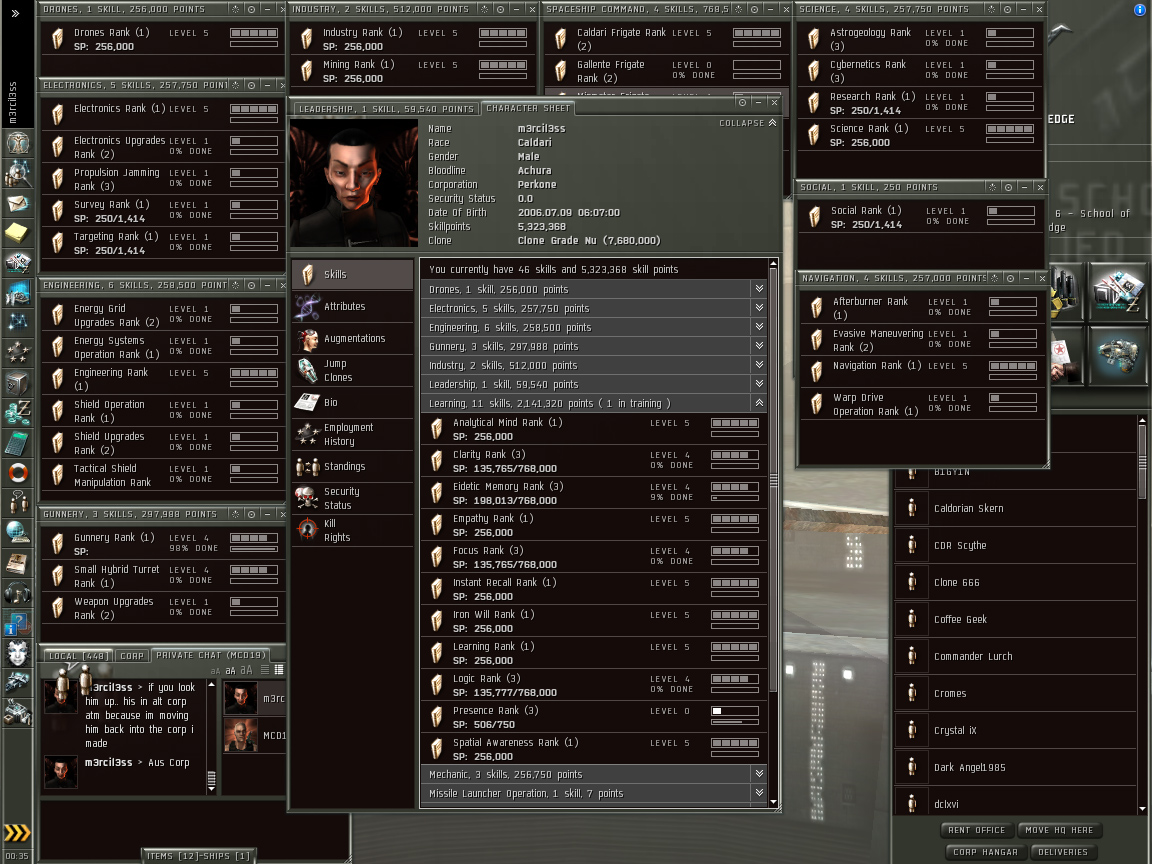Pin the Industry skill window
Screen dimensions: 1152x864
[500, 10]
